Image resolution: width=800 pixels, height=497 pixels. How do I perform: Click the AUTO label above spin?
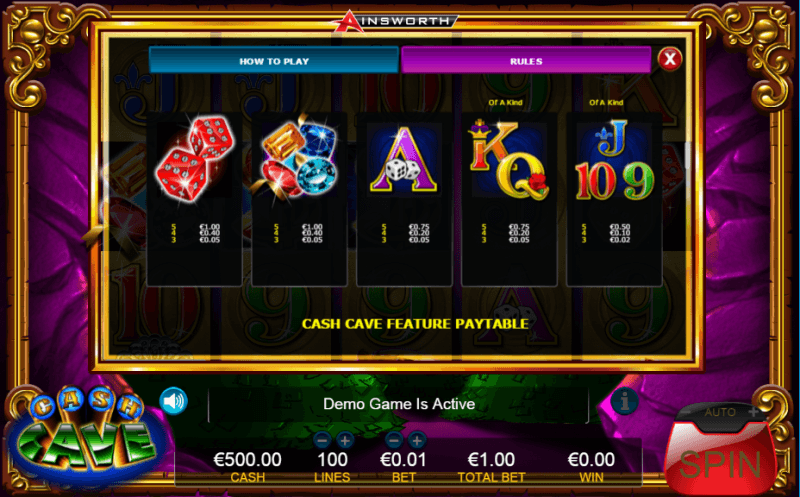point(720,412)
